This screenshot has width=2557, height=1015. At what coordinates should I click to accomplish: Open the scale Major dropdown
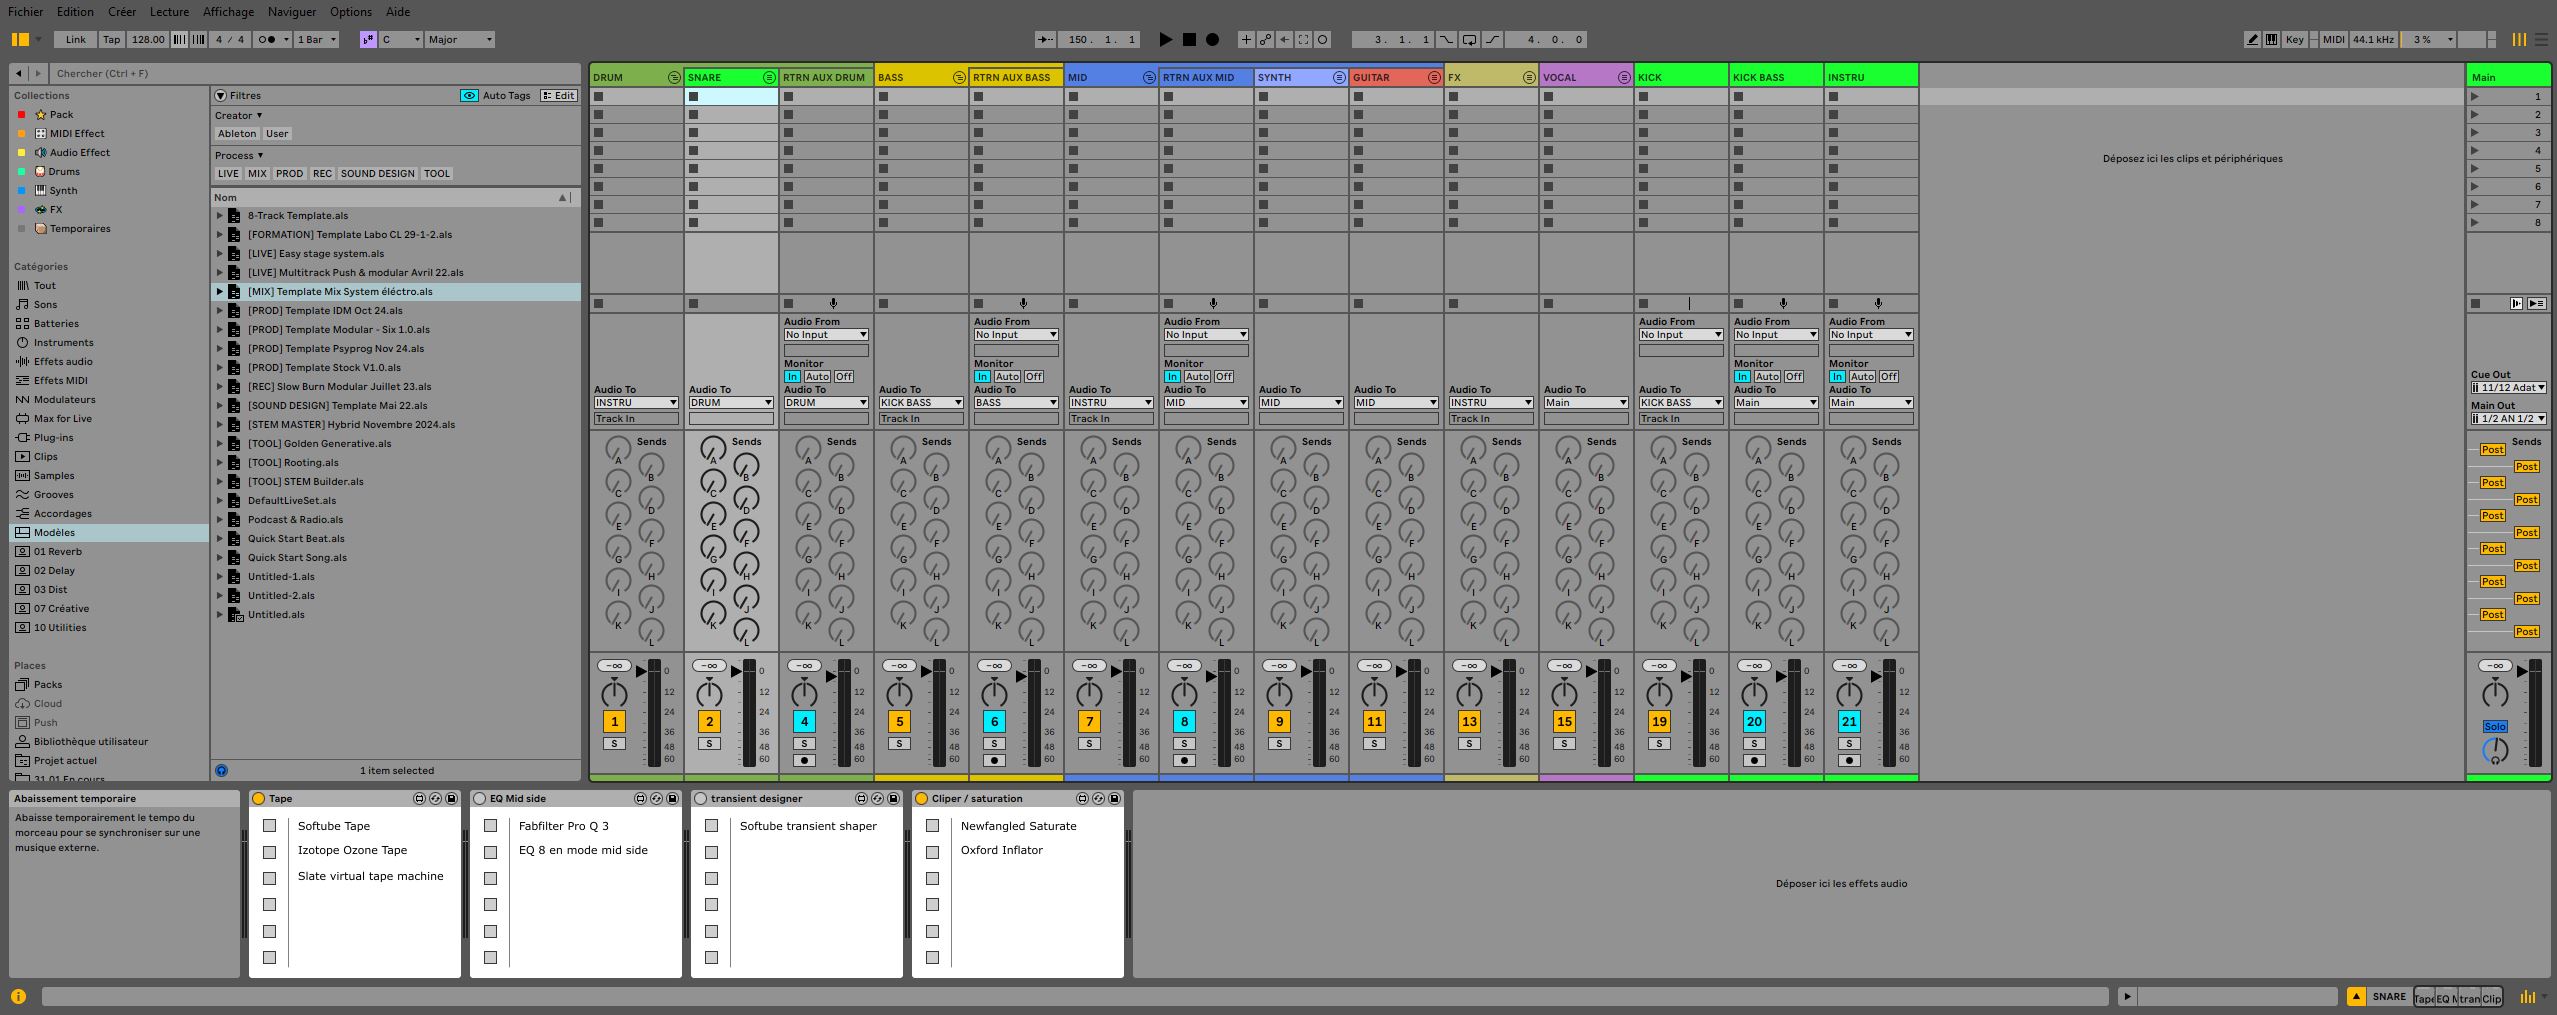click(460, 40)
